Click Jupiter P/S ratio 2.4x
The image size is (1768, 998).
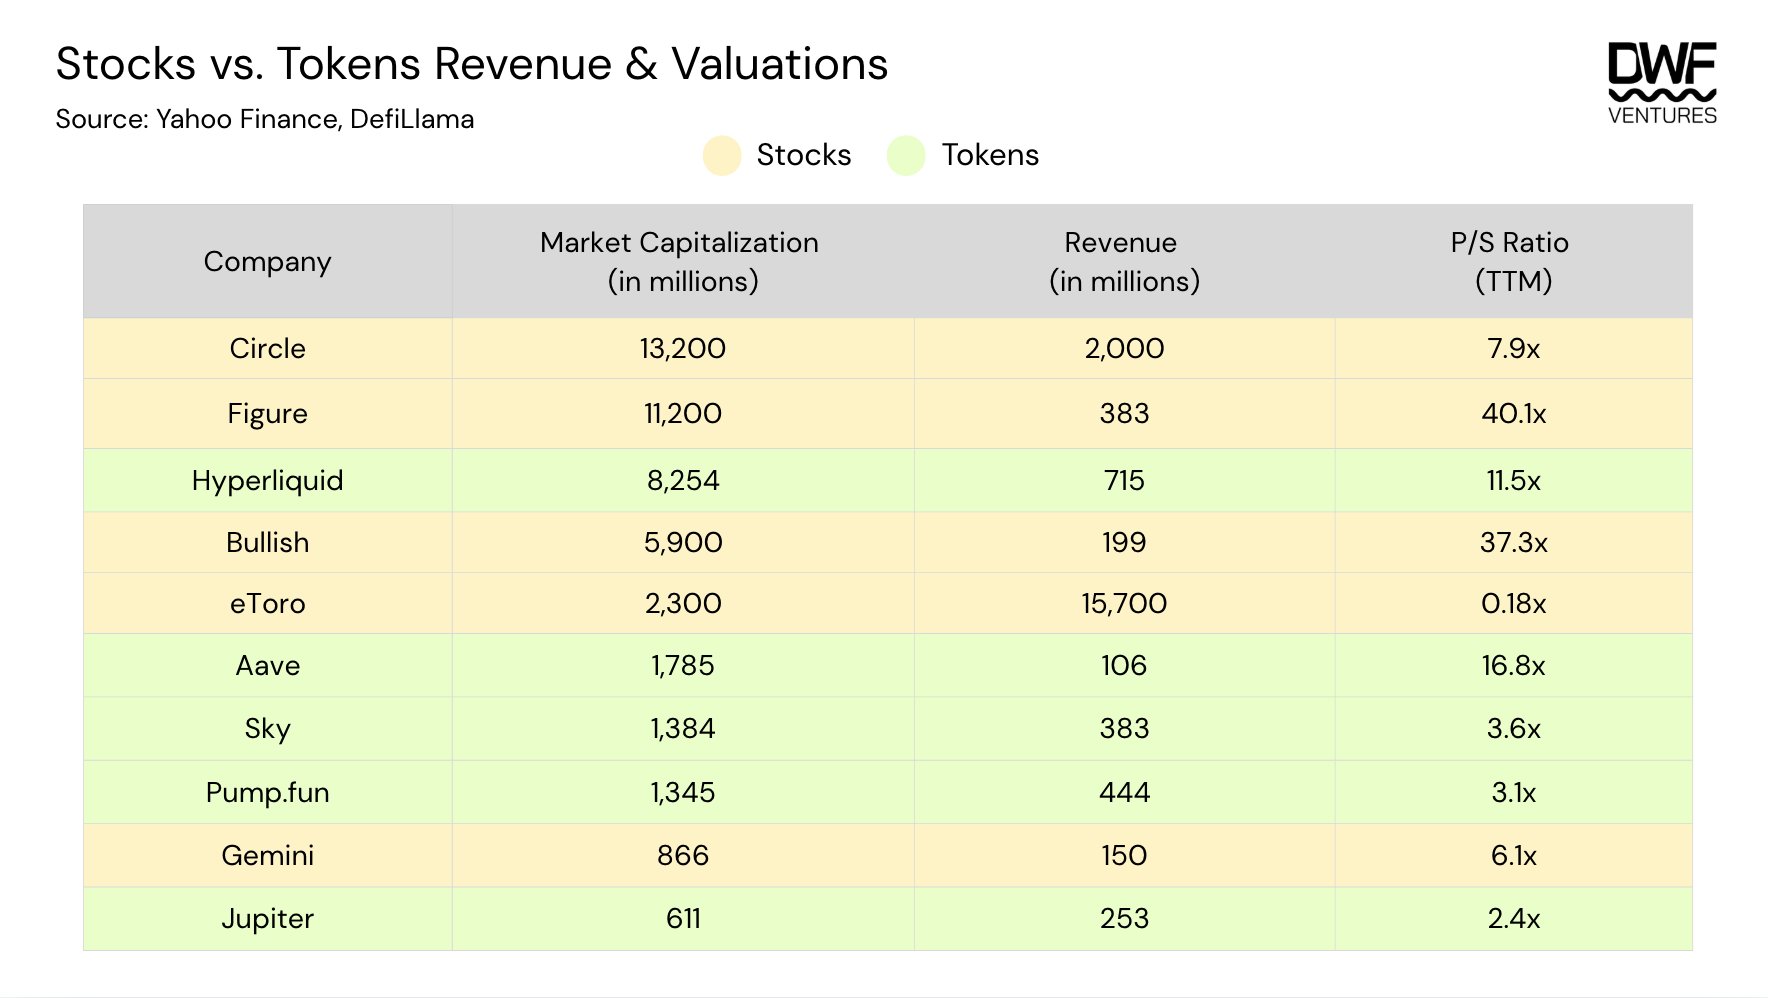pos(1512,919)
